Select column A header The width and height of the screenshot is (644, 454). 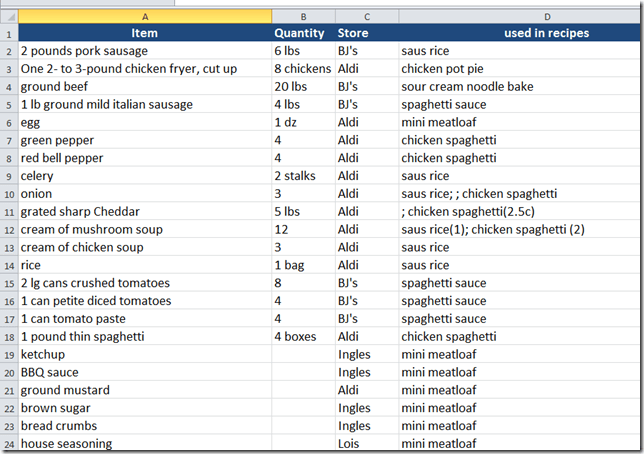(145, 17)
